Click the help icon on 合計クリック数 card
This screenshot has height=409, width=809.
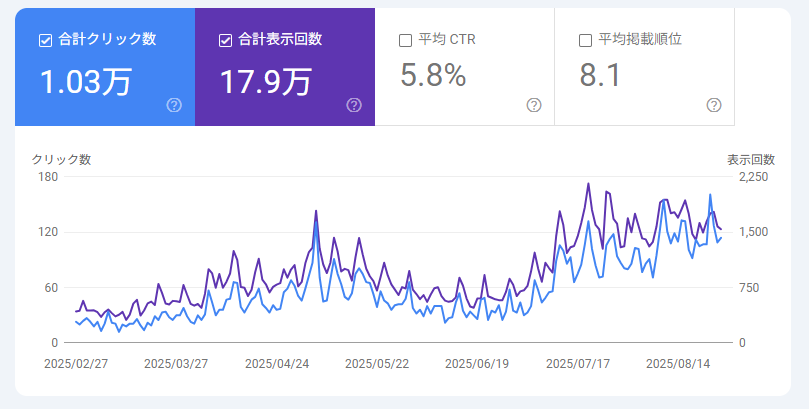click(x=174, y=105)
